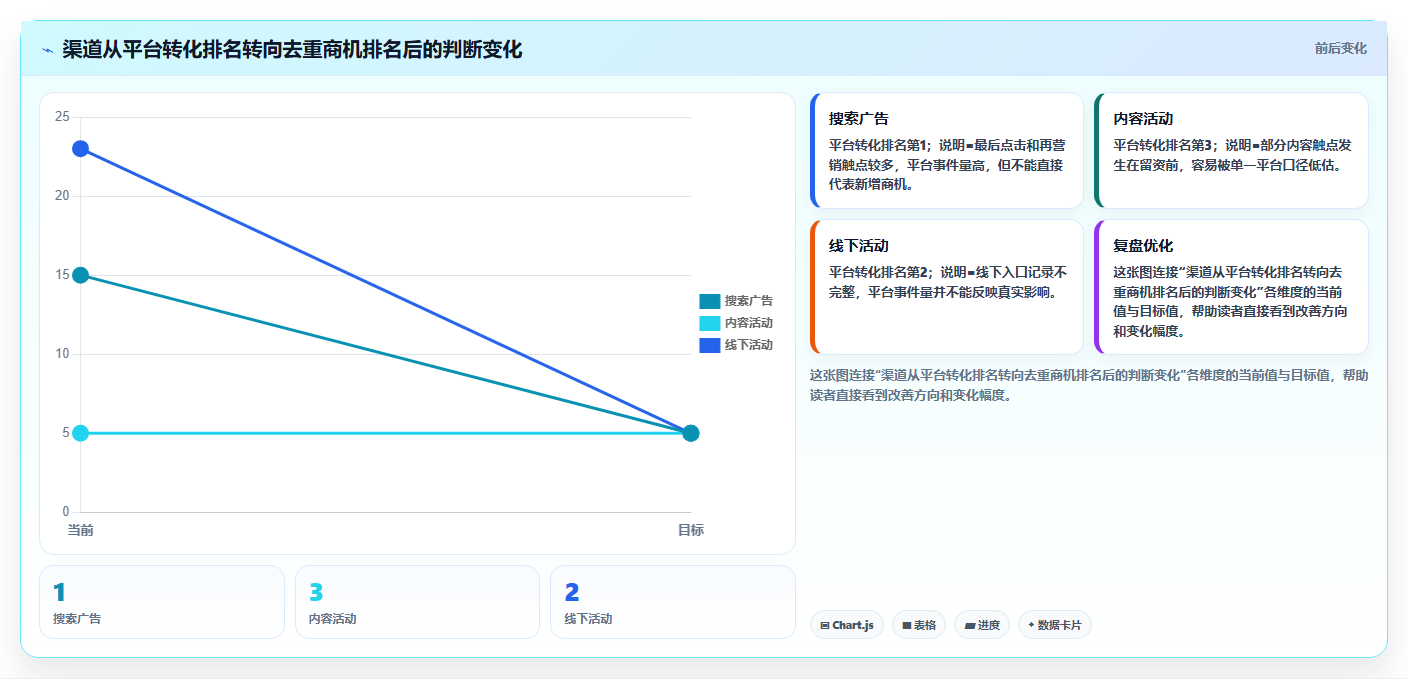Viewport: 1408px width, 679px height.
Task: Open the 复盘优化 description card
Action: (x=1231, y=287)
